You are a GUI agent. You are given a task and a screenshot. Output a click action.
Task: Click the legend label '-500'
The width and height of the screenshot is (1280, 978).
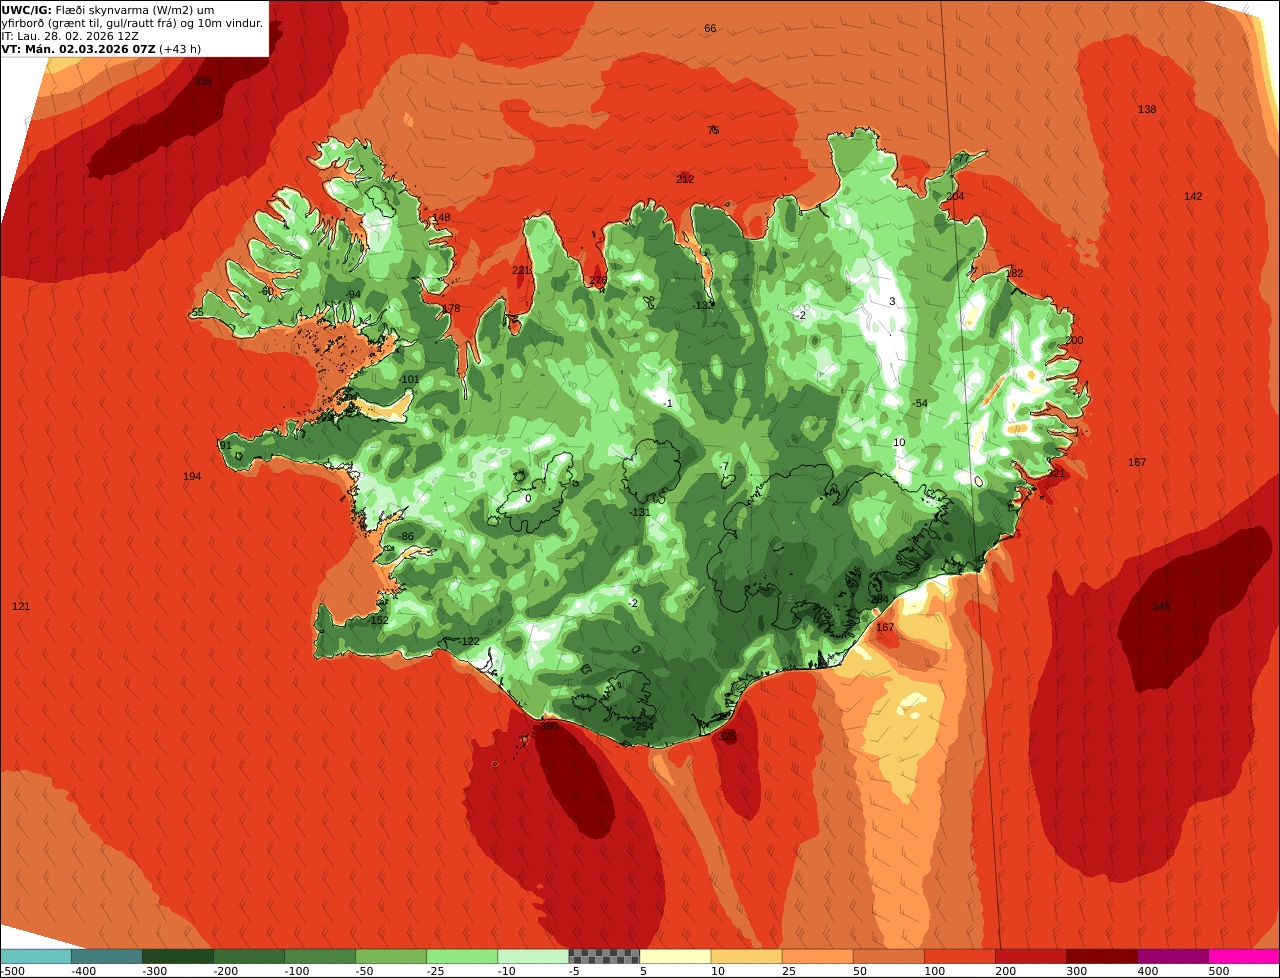(x=13, y=971)
